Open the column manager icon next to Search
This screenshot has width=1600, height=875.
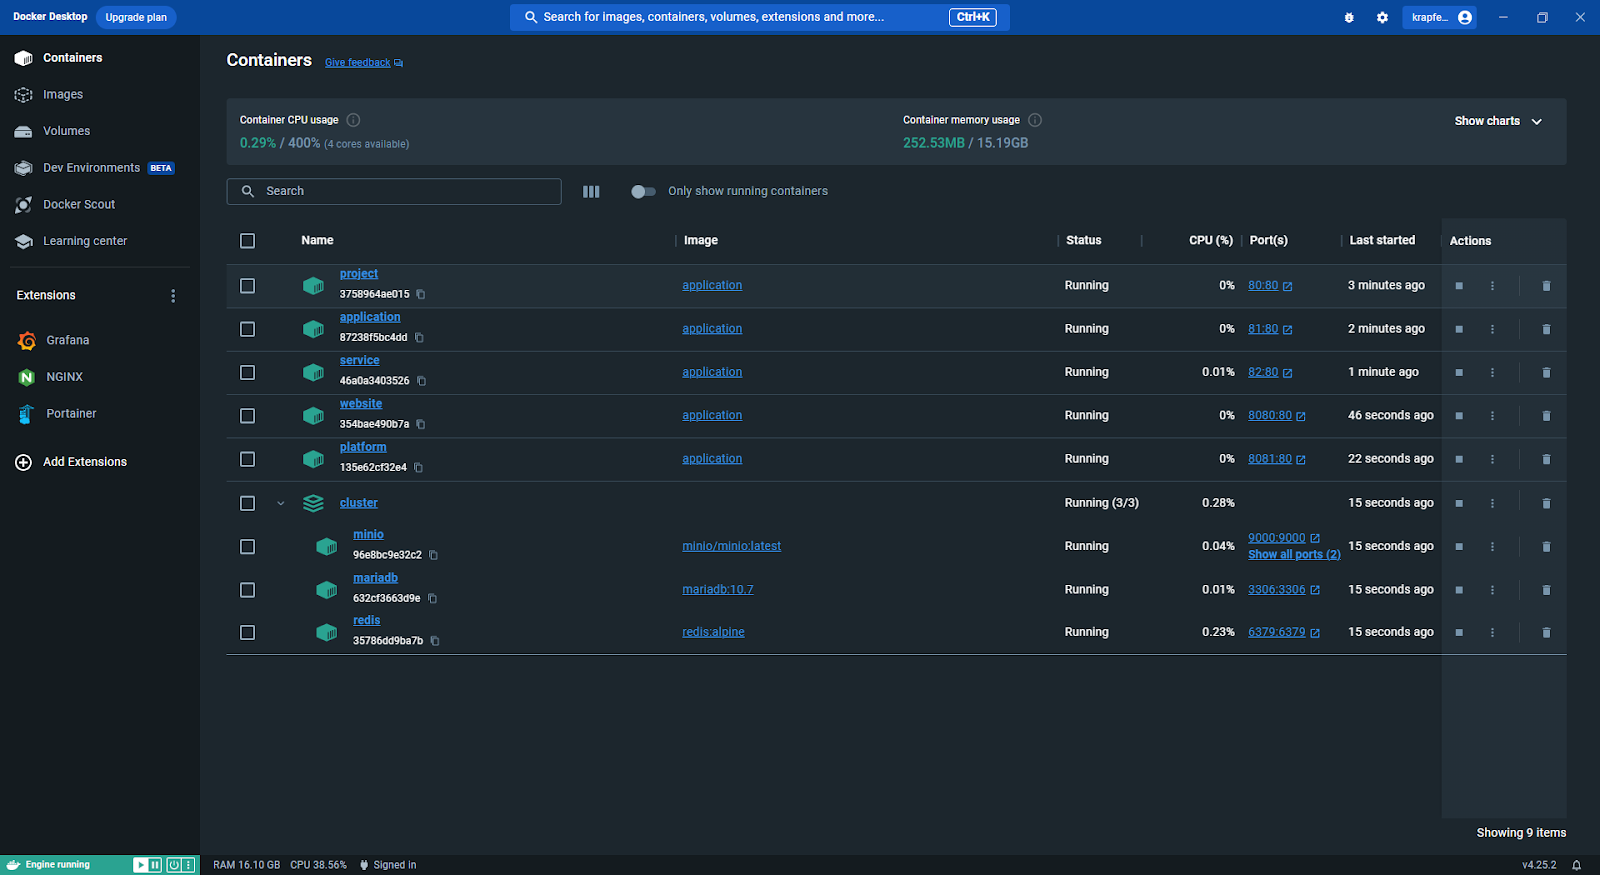point(591,191)
